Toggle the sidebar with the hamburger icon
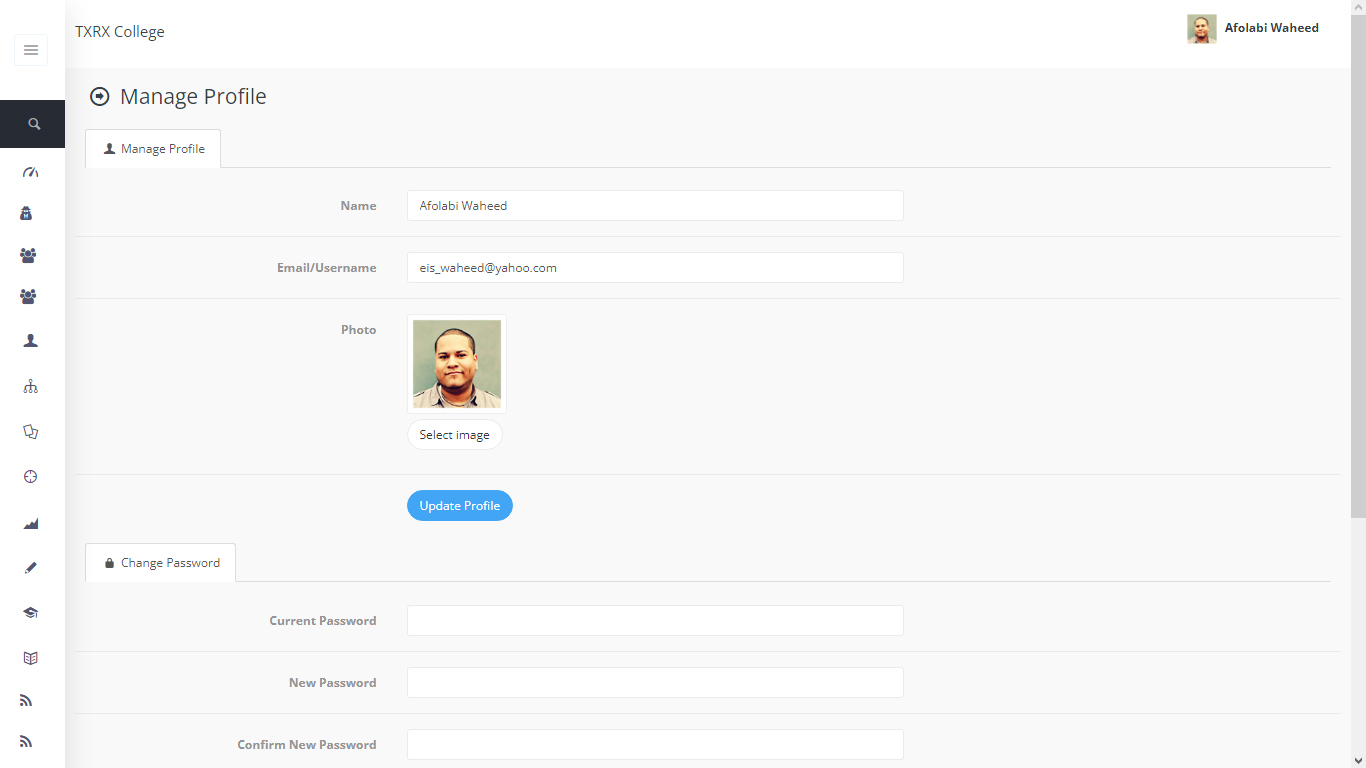 coord(30,49)
